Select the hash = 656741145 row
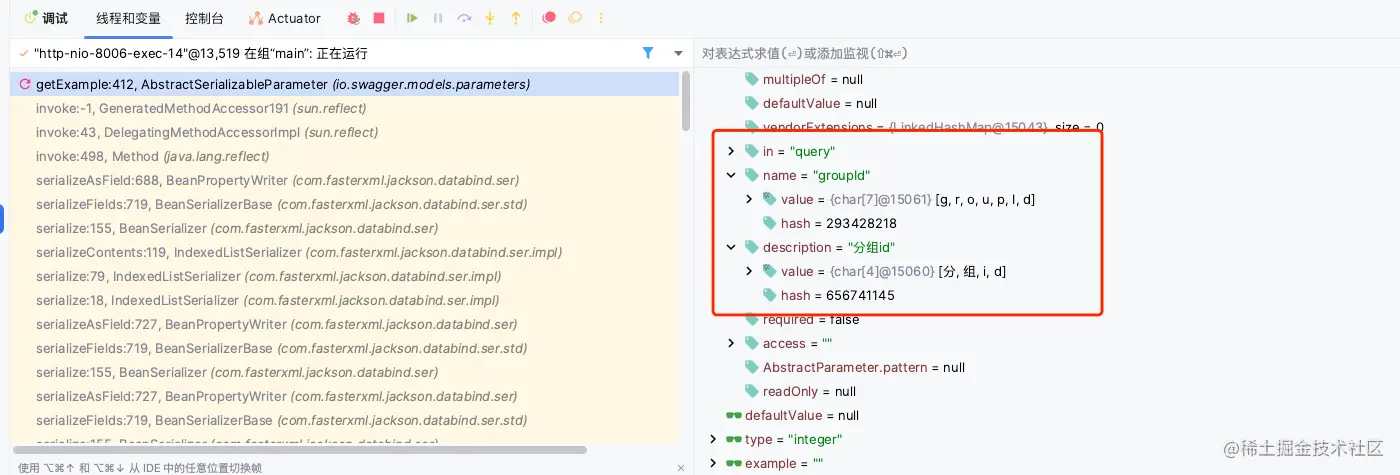The image size is (1400, 475). click(x=1046, y=295)
